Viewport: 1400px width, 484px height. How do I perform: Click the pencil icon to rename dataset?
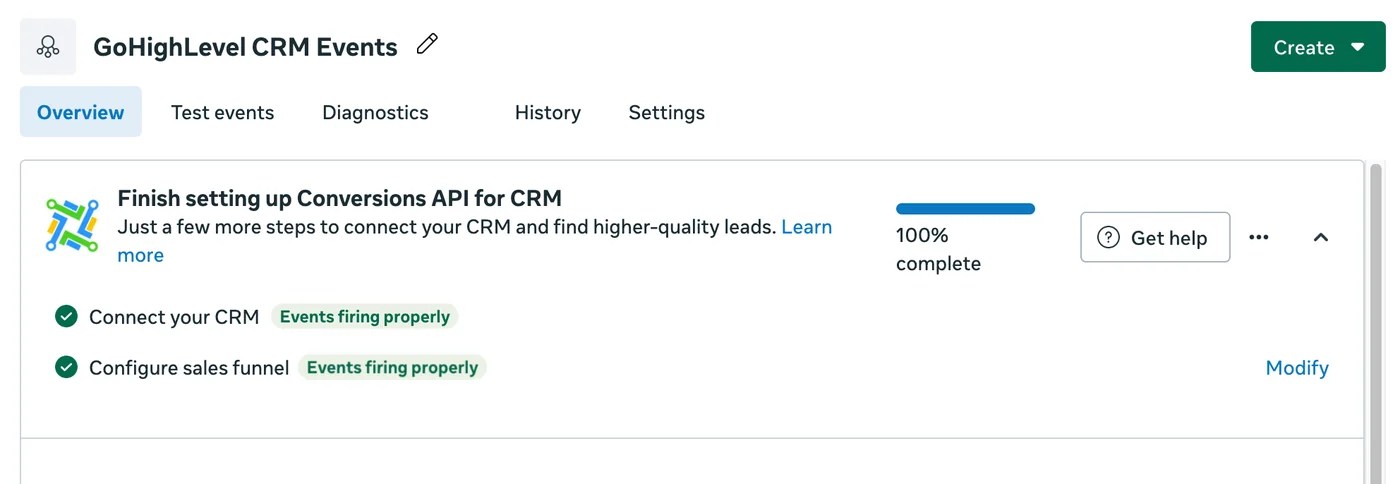[427, 45]
